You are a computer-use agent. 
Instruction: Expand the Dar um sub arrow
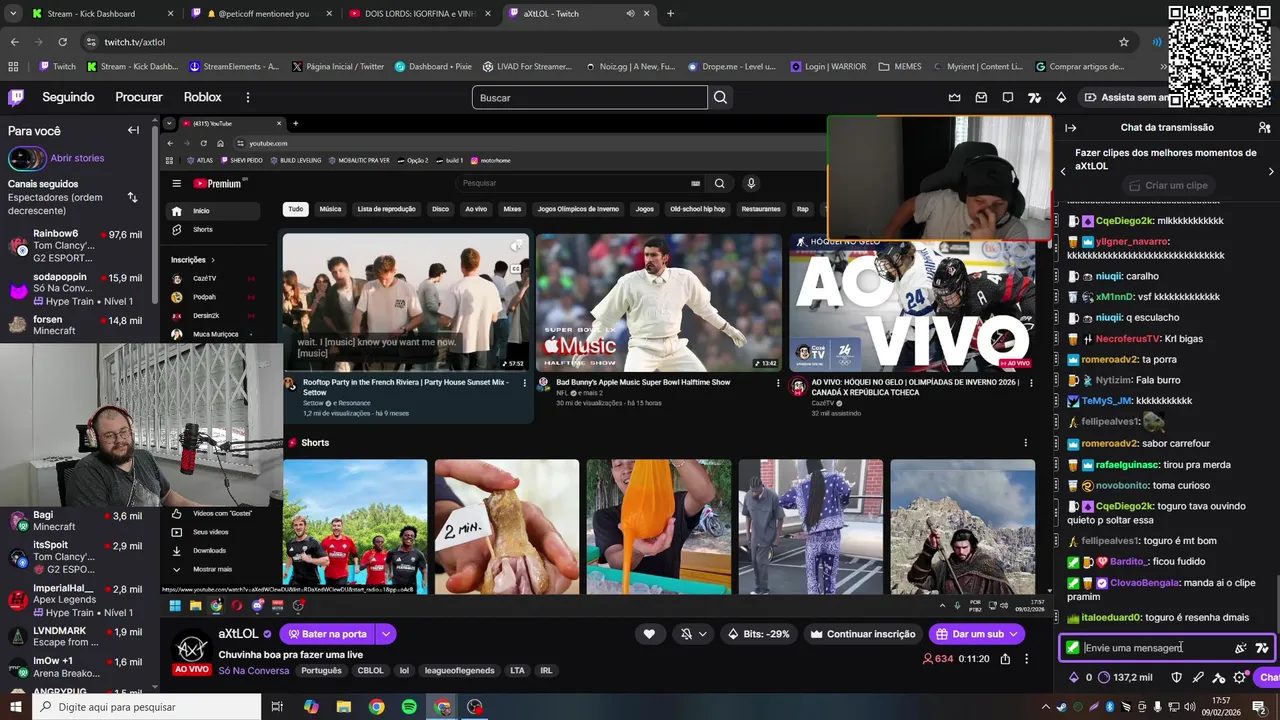(x=1014, y=634)
